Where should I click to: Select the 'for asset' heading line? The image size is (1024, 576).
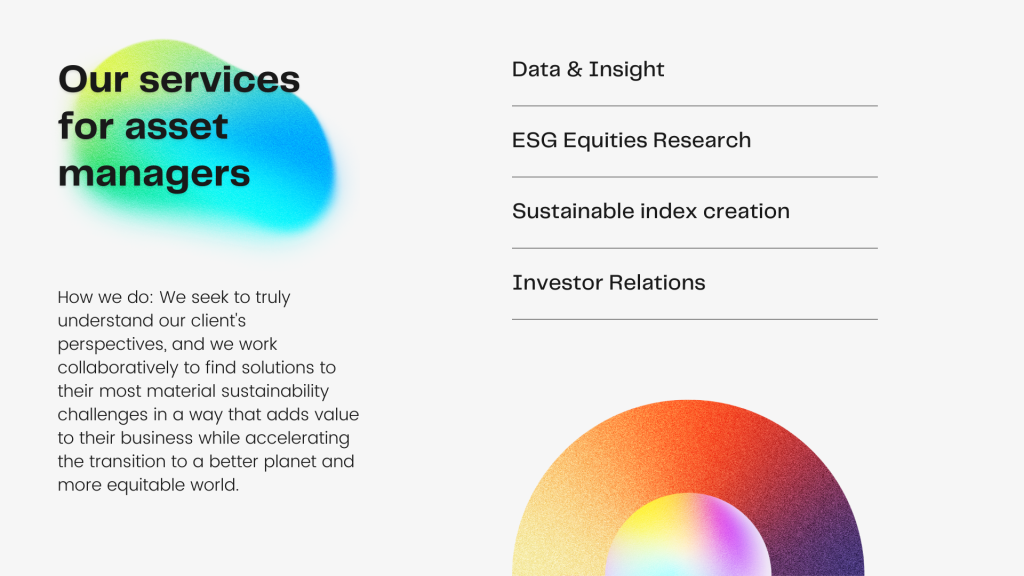point(143,127)
